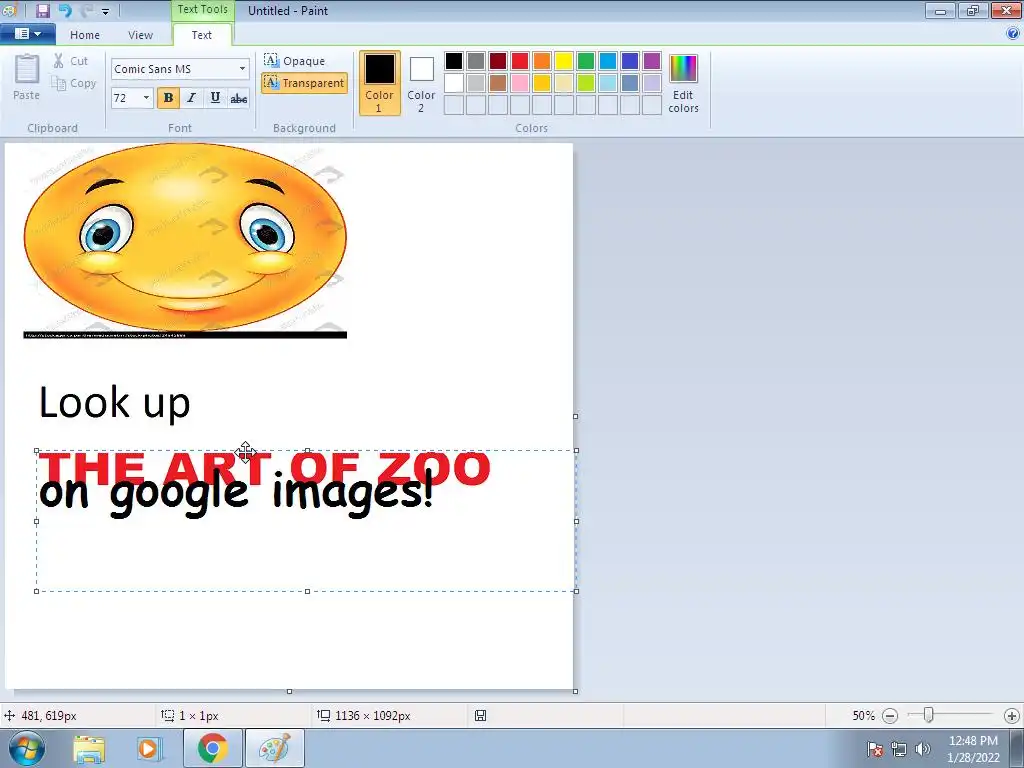Pick the pink rose color swatch
The width and height of the screenshot is (1024, 768).
click(520, 83)
